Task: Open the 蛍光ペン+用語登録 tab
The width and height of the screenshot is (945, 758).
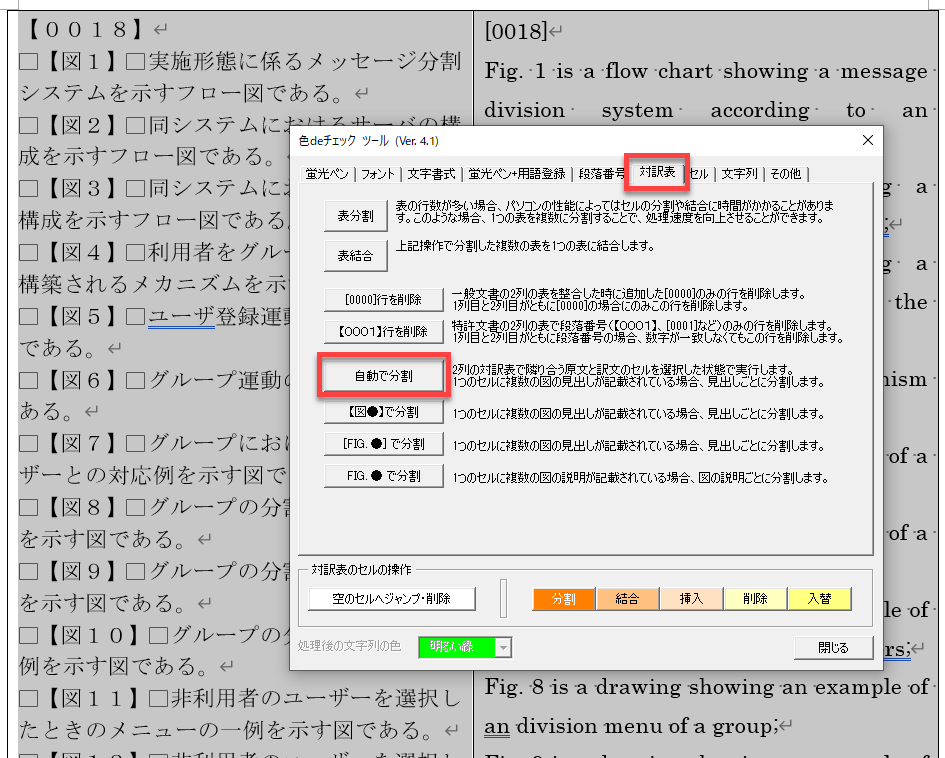Action: coord(516,174)
